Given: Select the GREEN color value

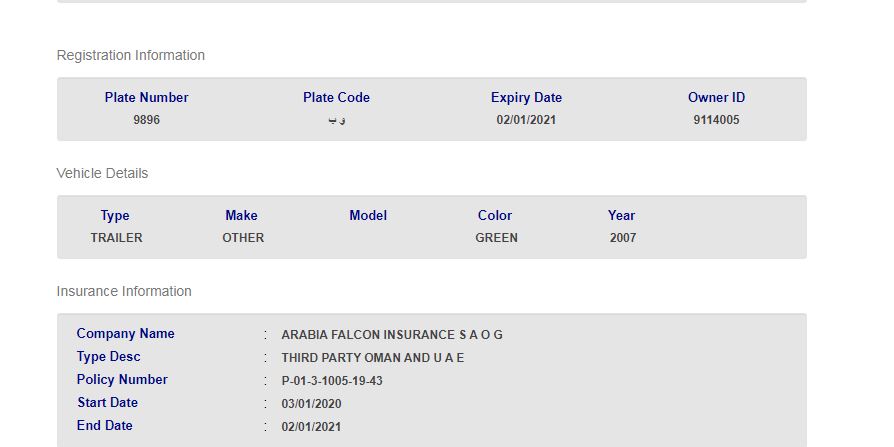Looking at the screenshot, I should 496,238.
